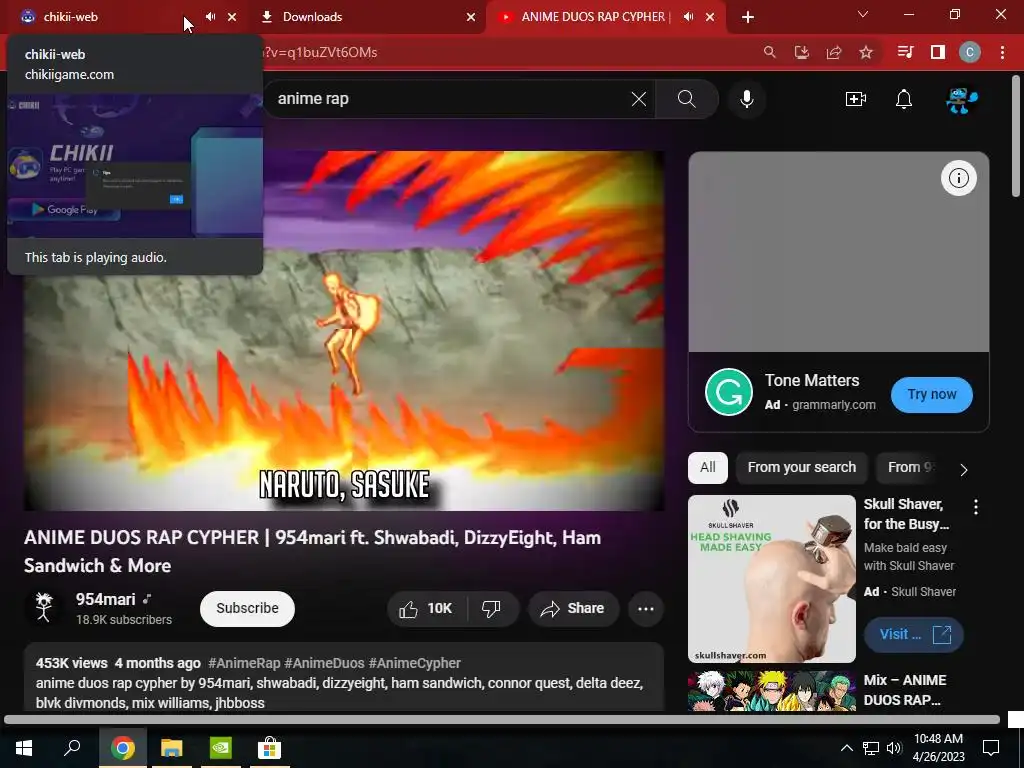Open the Chrome profile avatar
This screenshot has width=1024, height=768.
tap(970, 52)
